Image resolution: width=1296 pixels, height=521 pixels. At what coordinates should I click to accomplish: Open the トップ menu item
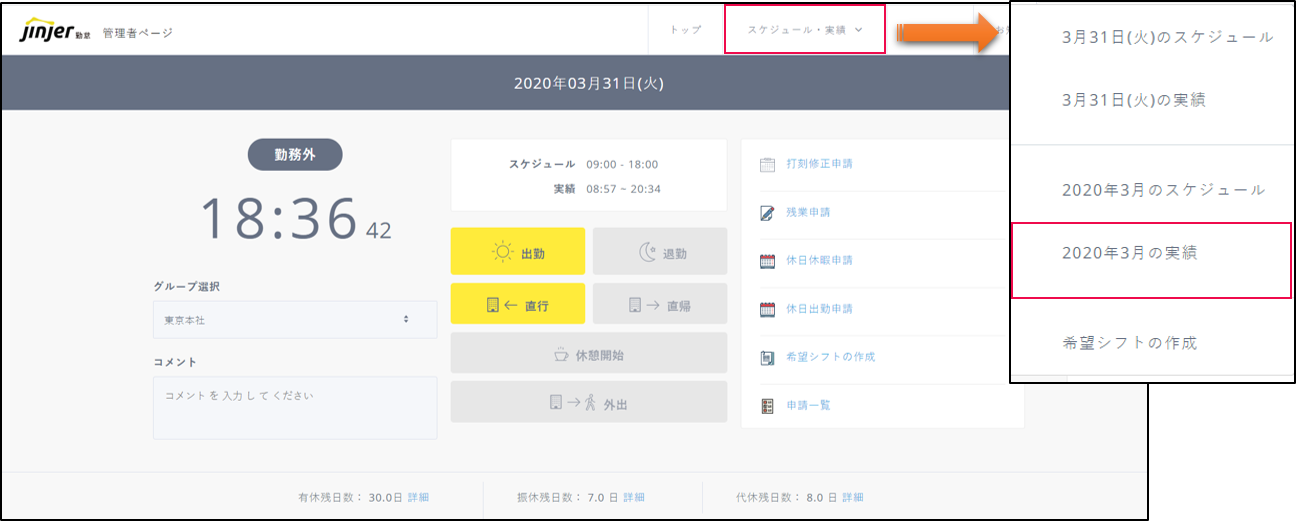coord(686,30)
